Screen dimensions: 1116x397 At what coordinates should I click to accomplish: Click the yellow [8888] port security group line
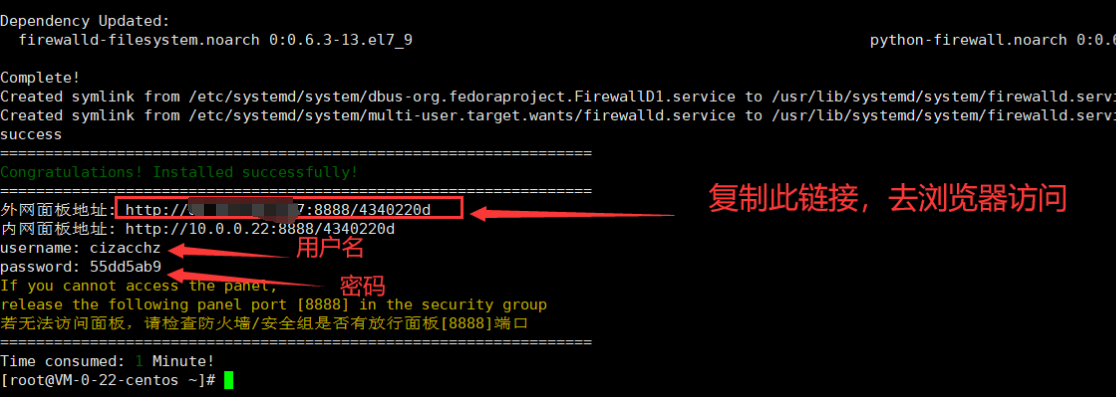(x=274, y=305)
